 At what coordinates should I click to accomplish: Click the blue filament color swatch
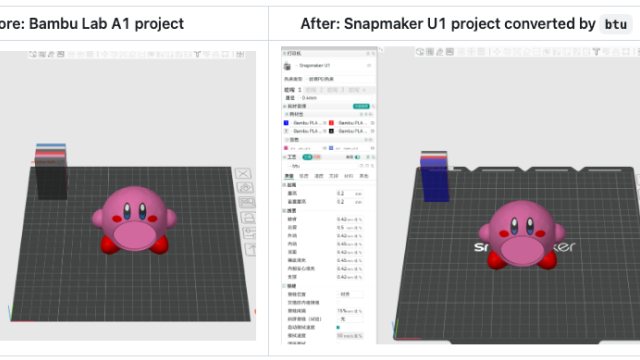(286, 123)
